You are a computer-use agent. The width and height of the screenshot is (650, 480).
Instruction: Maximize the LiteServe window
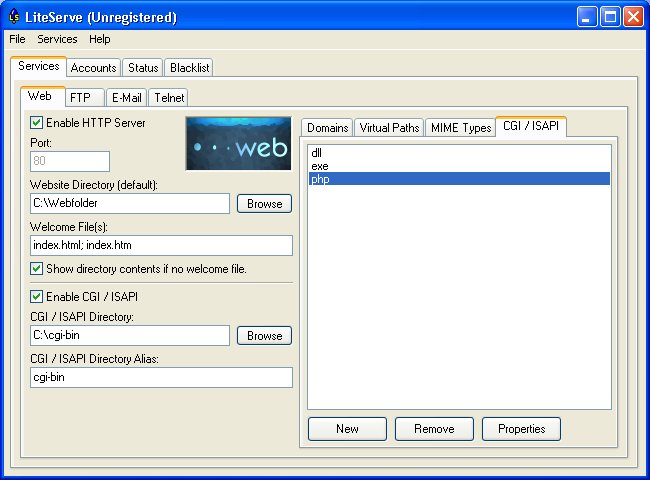tap(610, 17)
